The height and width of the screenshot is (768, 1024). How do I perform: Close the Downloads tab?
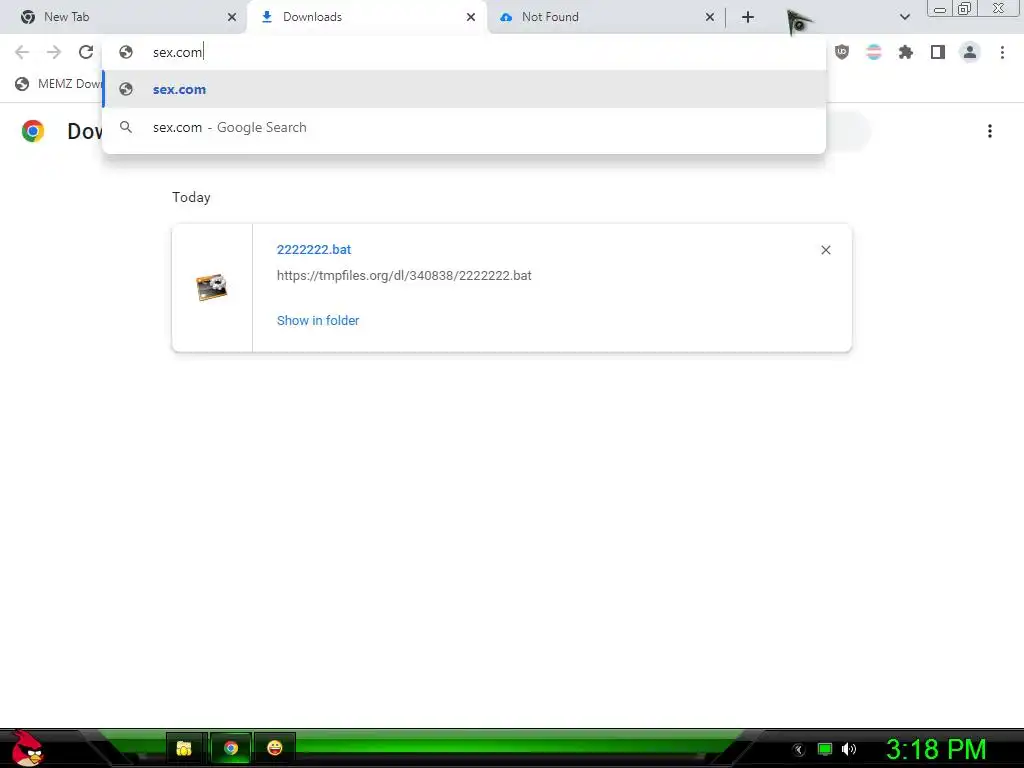click(x=471, y=17)
